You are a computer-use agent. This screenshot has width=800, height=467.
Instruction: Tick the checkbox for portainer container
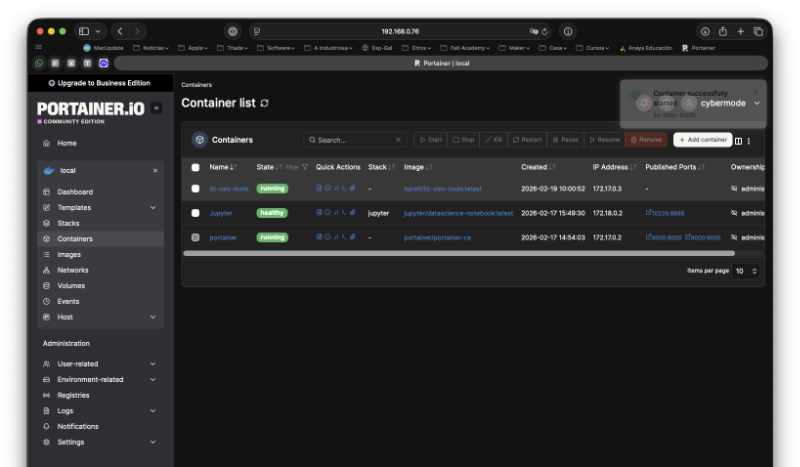point(196,238)
